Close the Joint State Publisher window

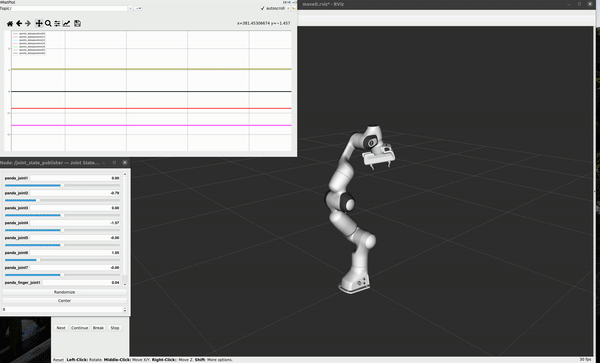[x=125, y=163]
